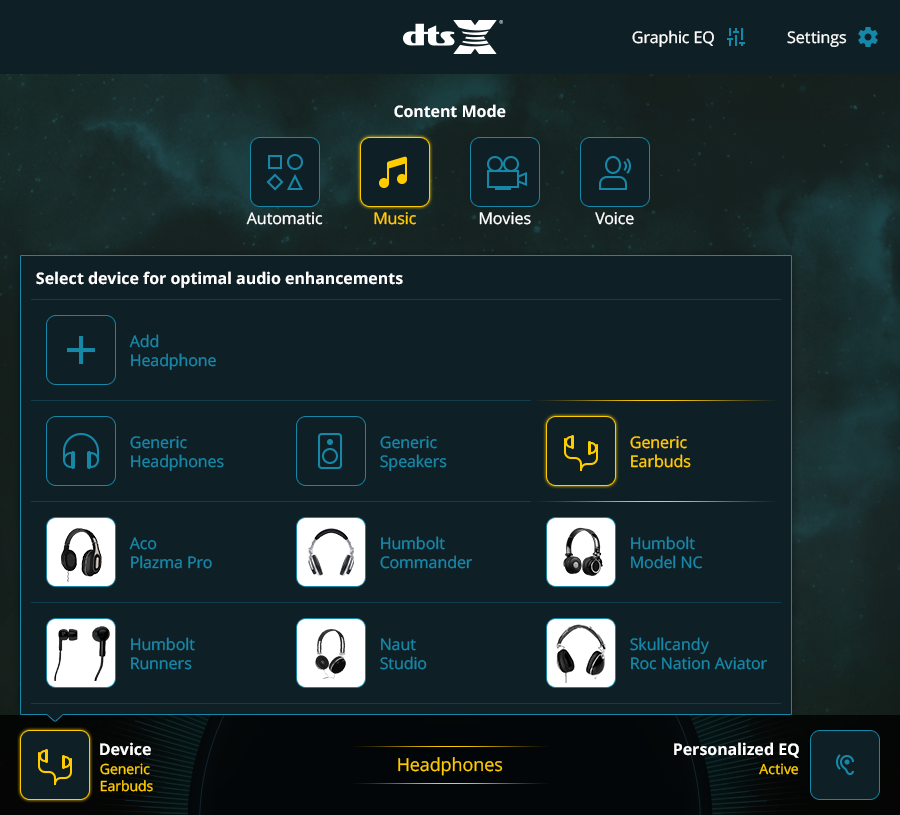Open the Graphic EQ sliders icon

click(x=735, y=37)
